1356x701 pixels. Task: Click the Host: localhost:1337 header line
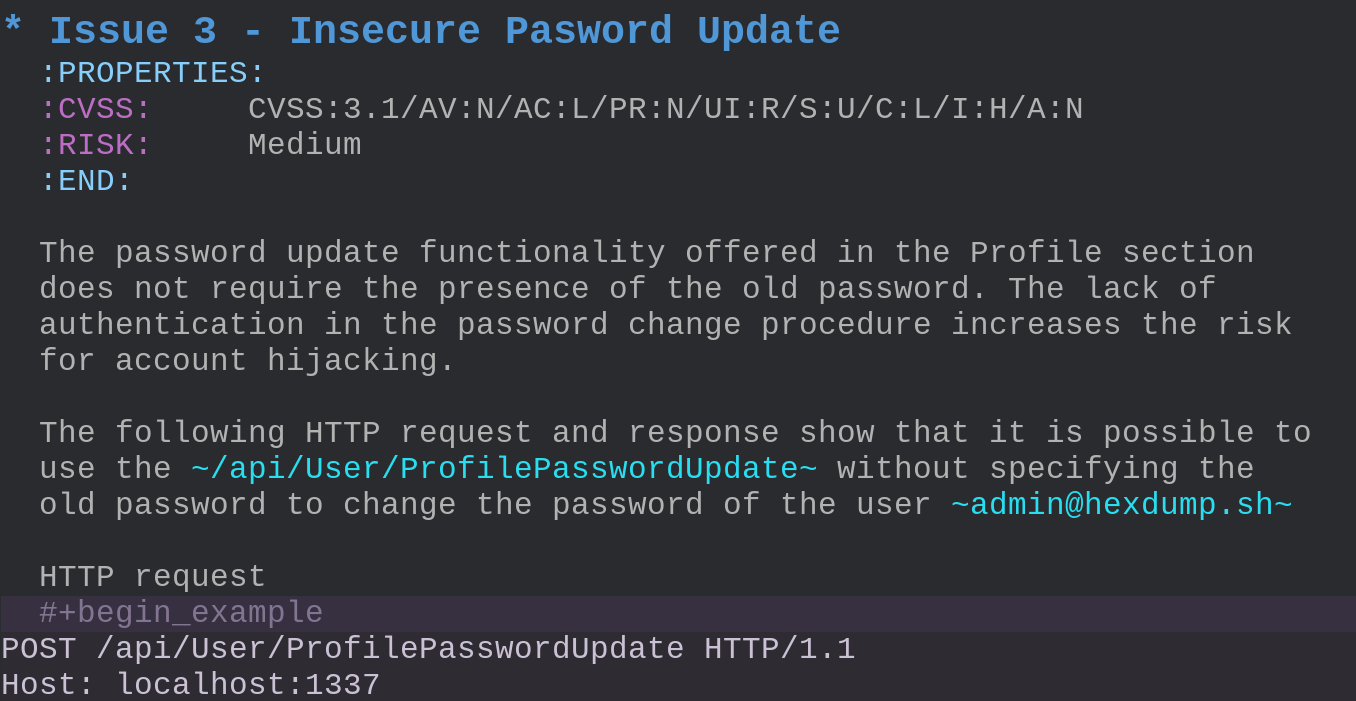(190, 685)
